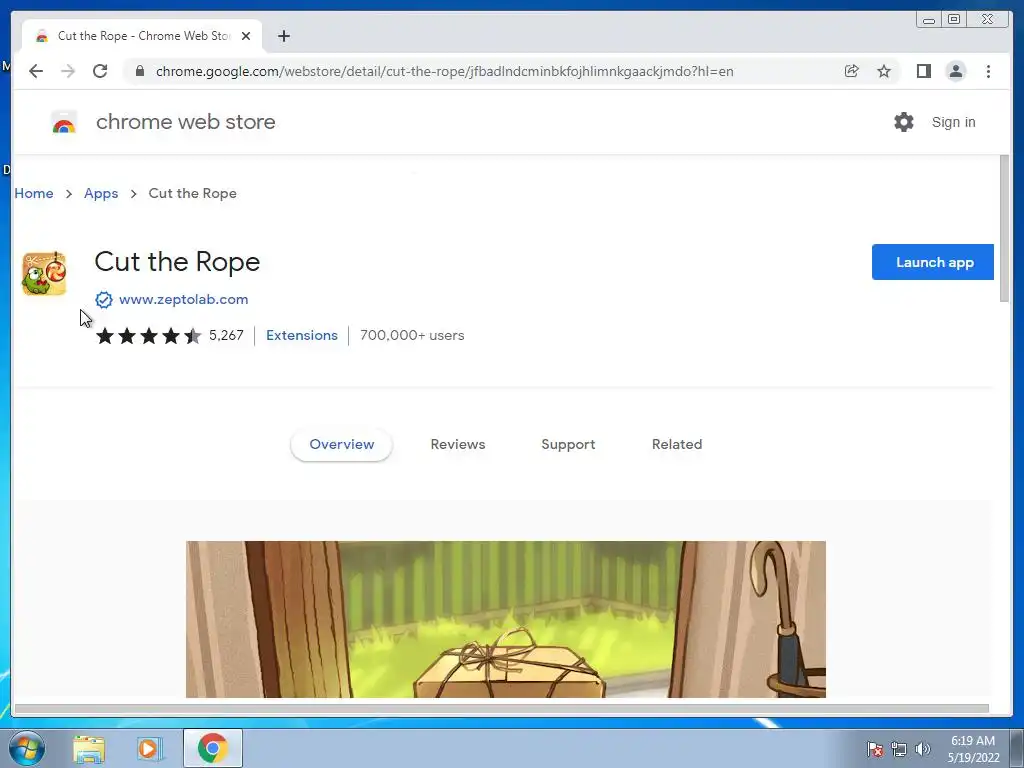Launch Windows Media Player from taskbar
The height and width of the screenshot is (768, 1024).
[148, 749]
